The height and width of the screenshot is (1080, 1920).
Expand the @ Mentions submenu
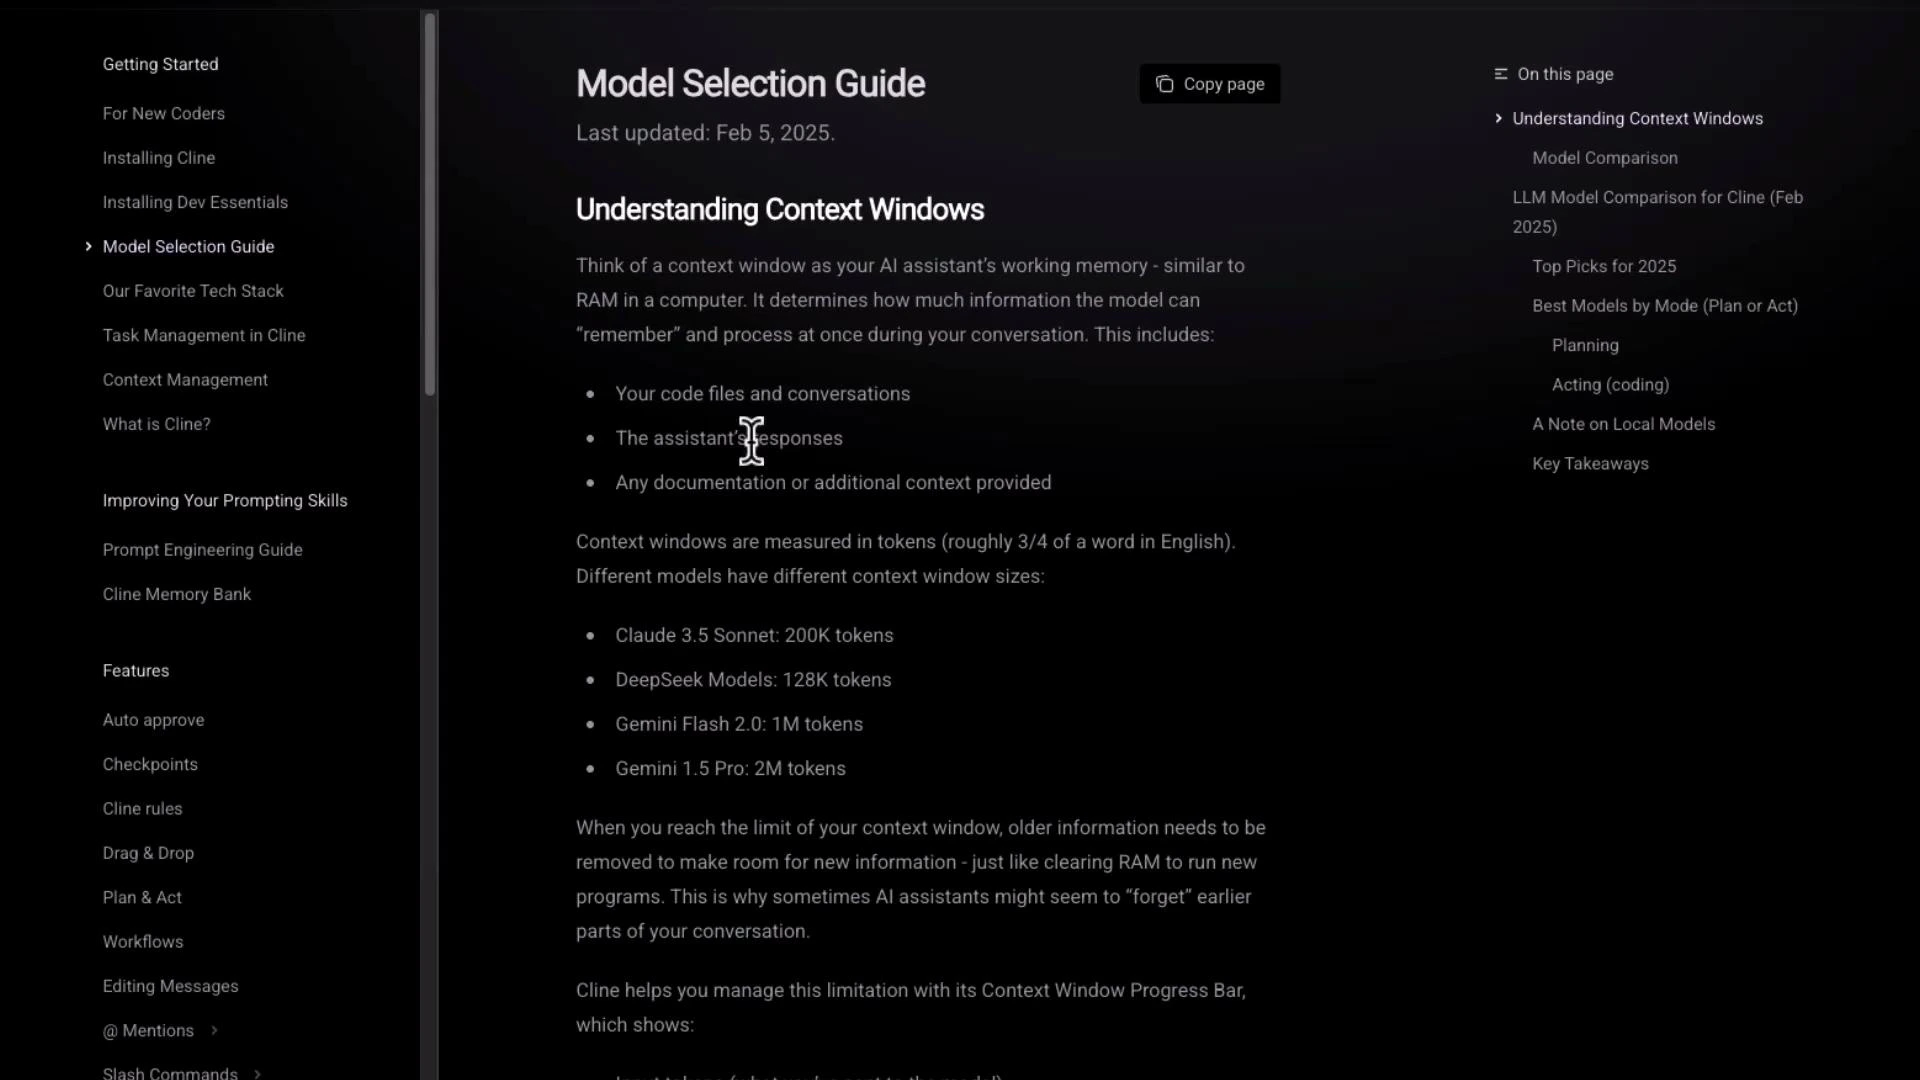(x=215, y=1030)
